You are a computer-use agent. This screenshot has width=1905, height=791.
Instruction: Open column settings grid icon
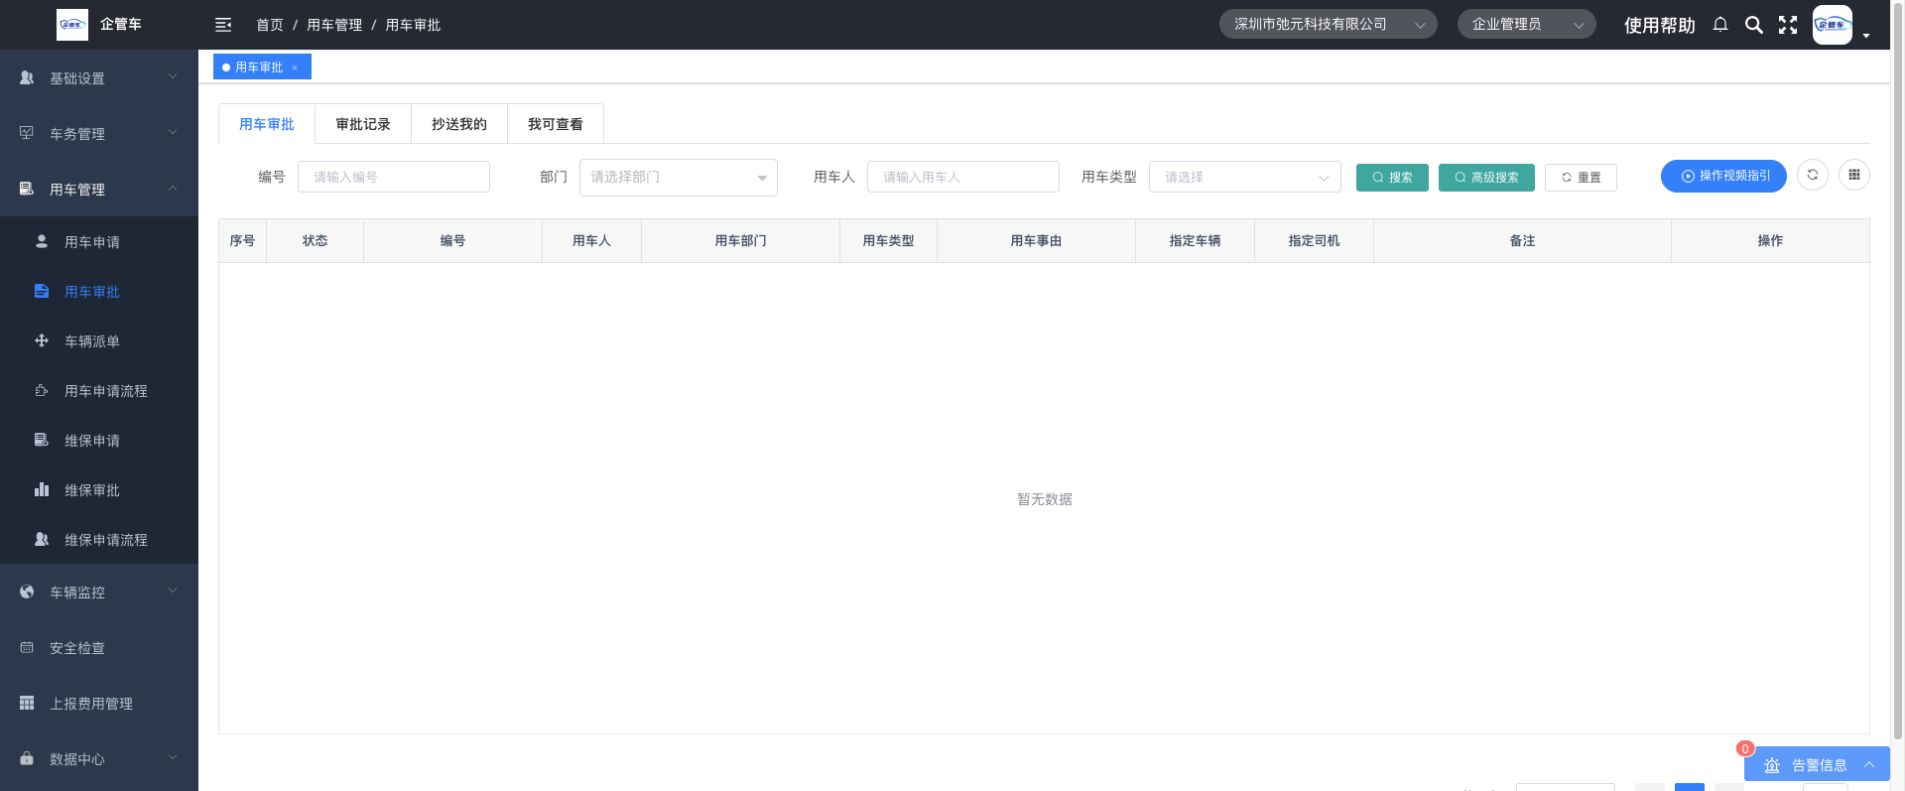coord(1854,175)
